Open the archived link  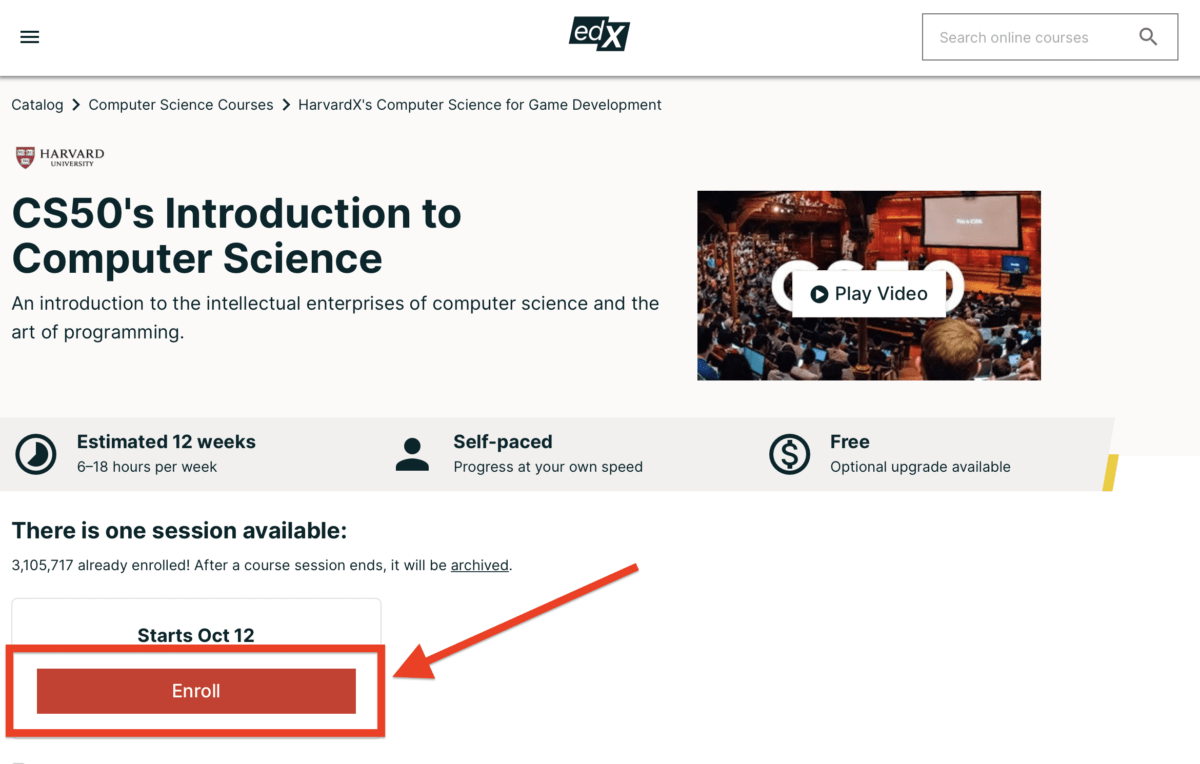click(479, 564)
